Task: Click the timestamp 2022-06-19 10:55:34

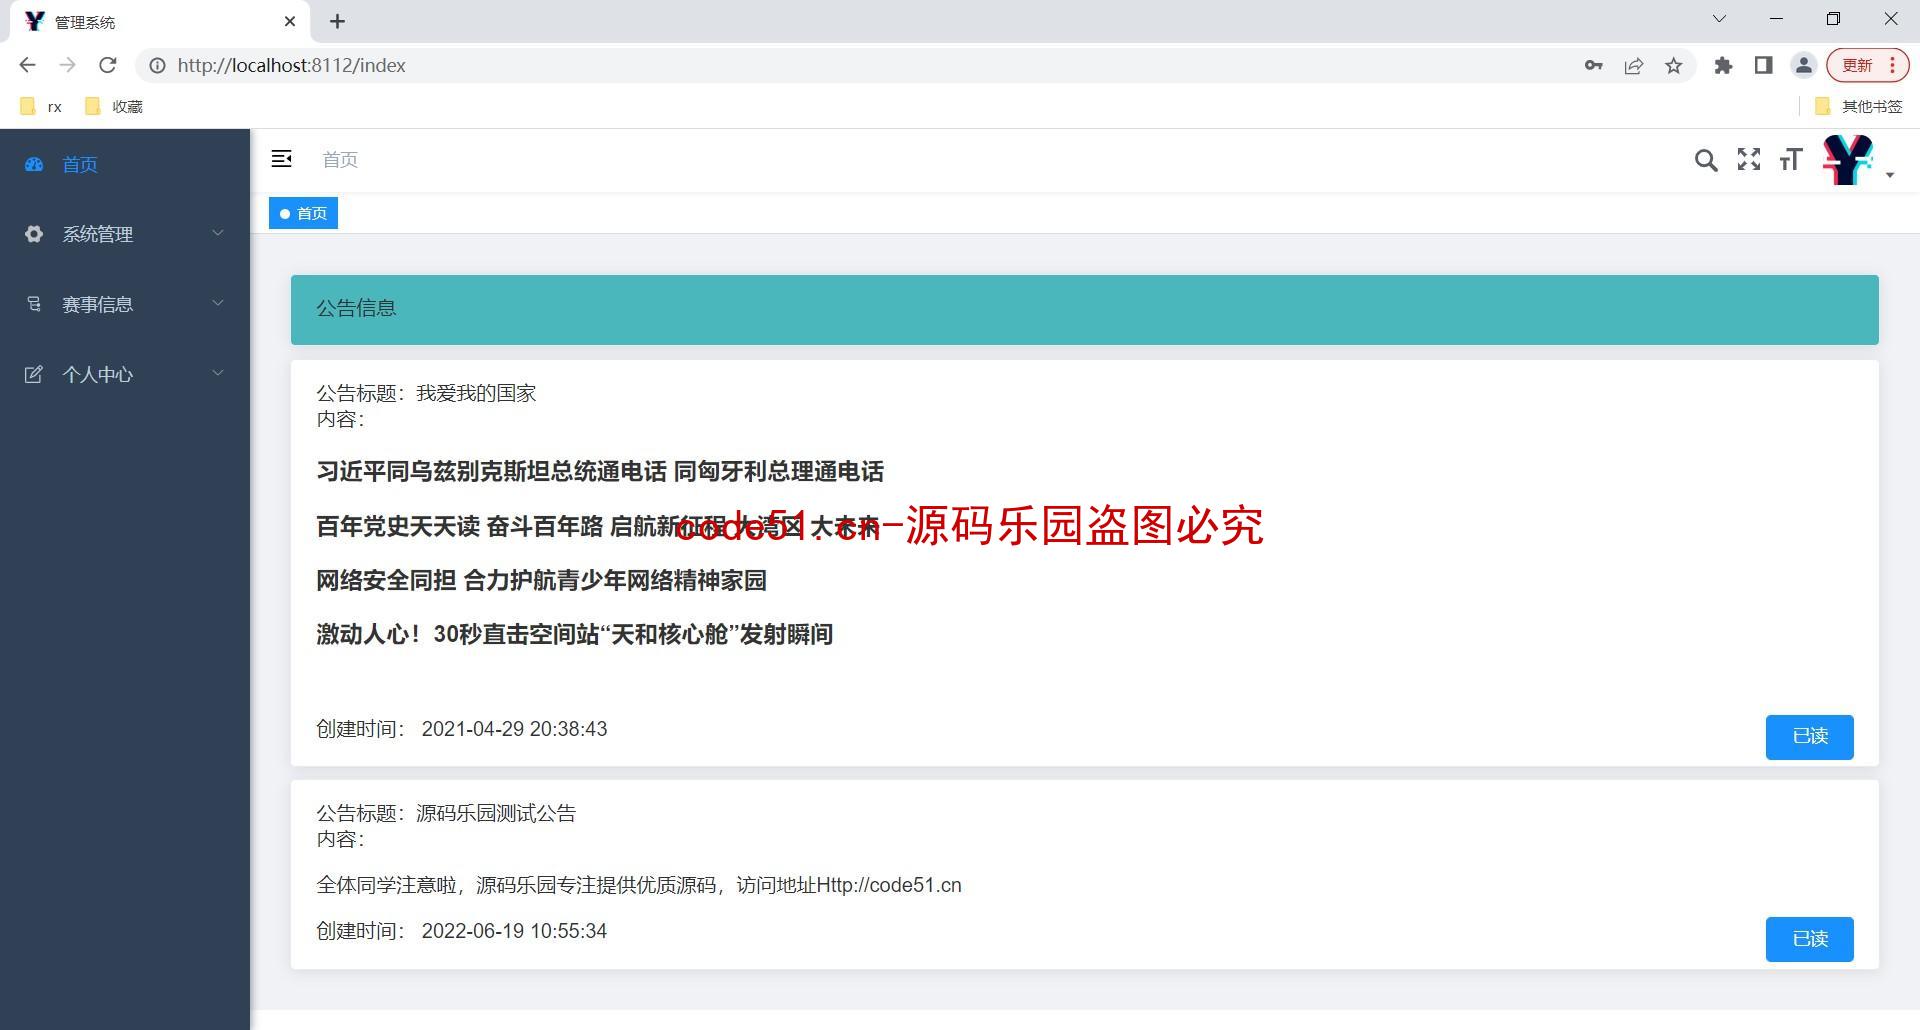Action: click(x=514, y=931)
